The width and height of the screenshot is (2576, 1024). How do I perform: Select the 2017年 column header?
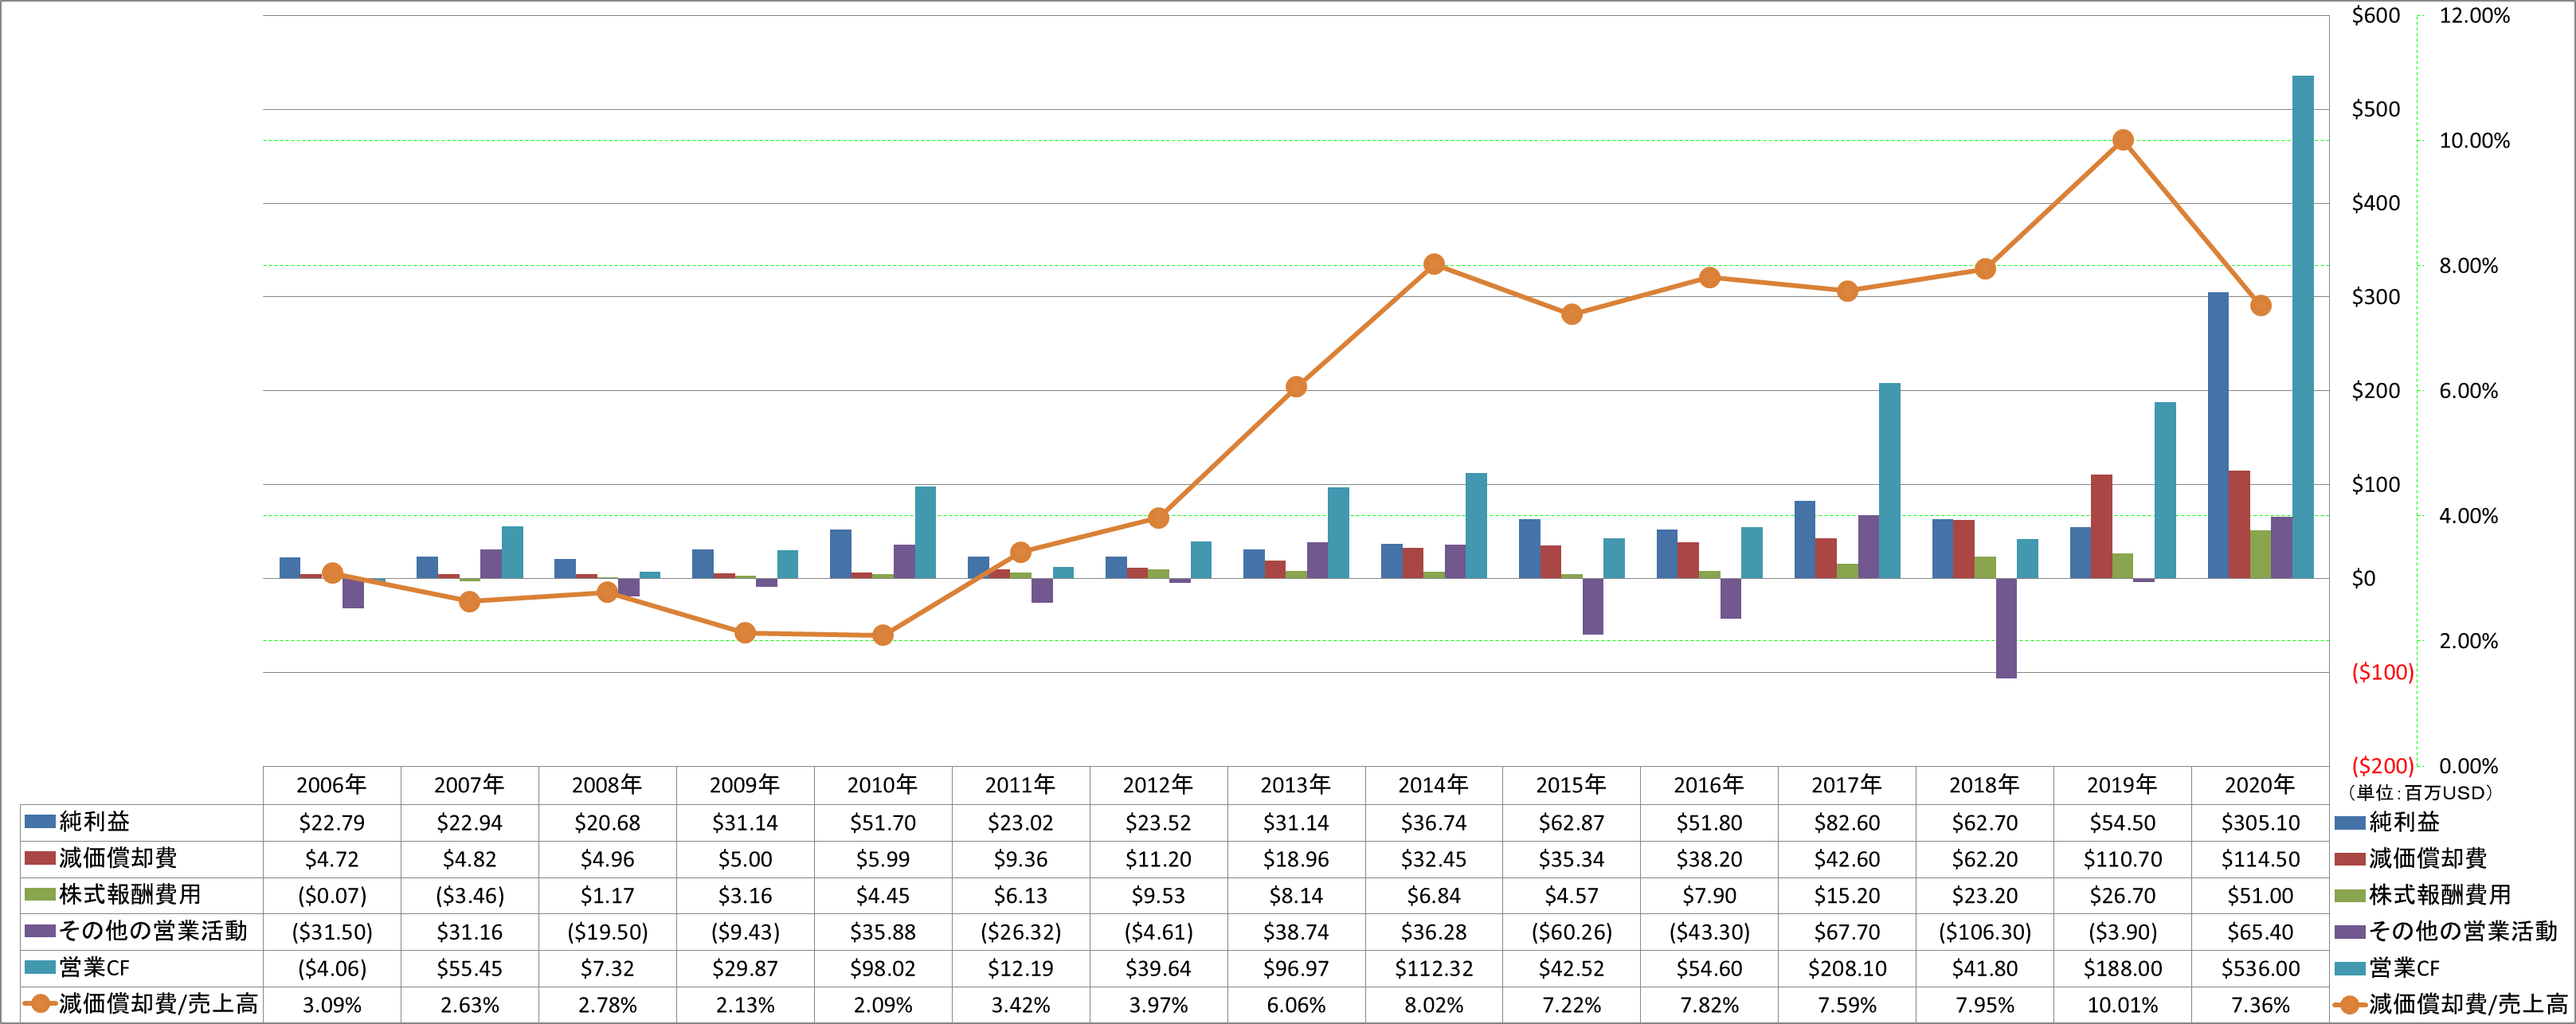point(1846,785)
